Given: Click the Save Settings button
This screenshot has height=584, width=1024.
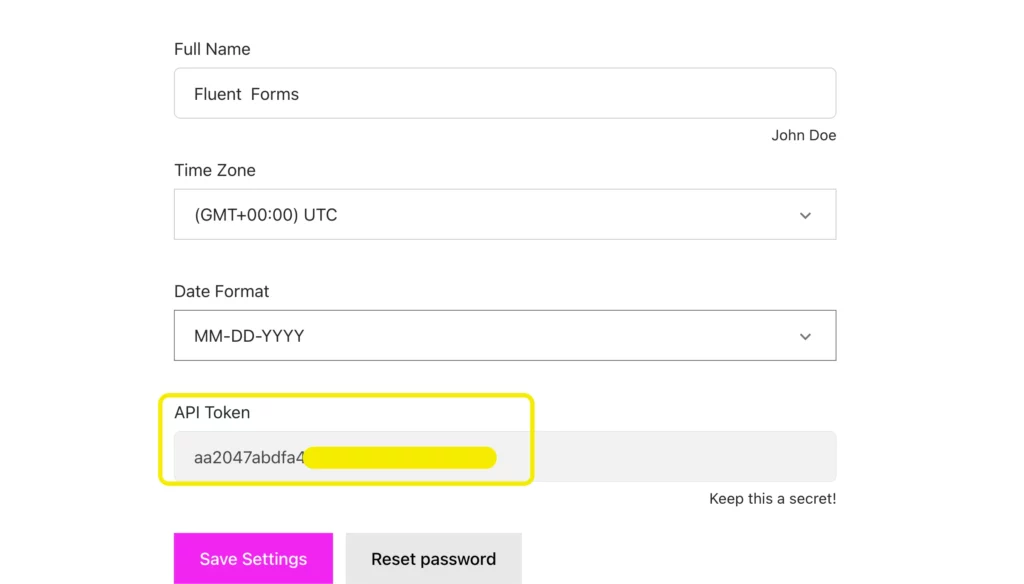Looking at the screenshot, I should 253,558.
